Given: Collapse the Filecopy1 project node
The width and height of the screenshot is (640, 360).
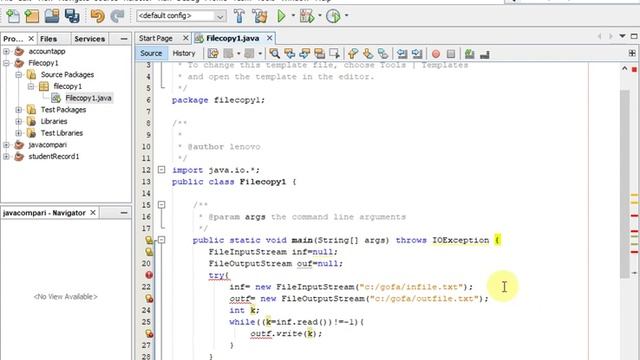Looking at the screenshot, I should click(6, 63).
